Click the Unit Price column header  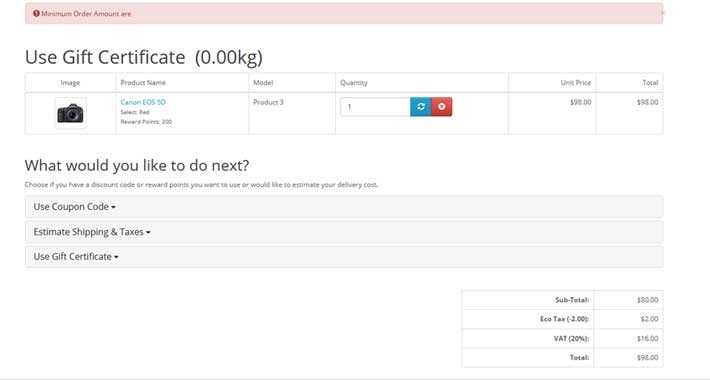coord(576,83)
